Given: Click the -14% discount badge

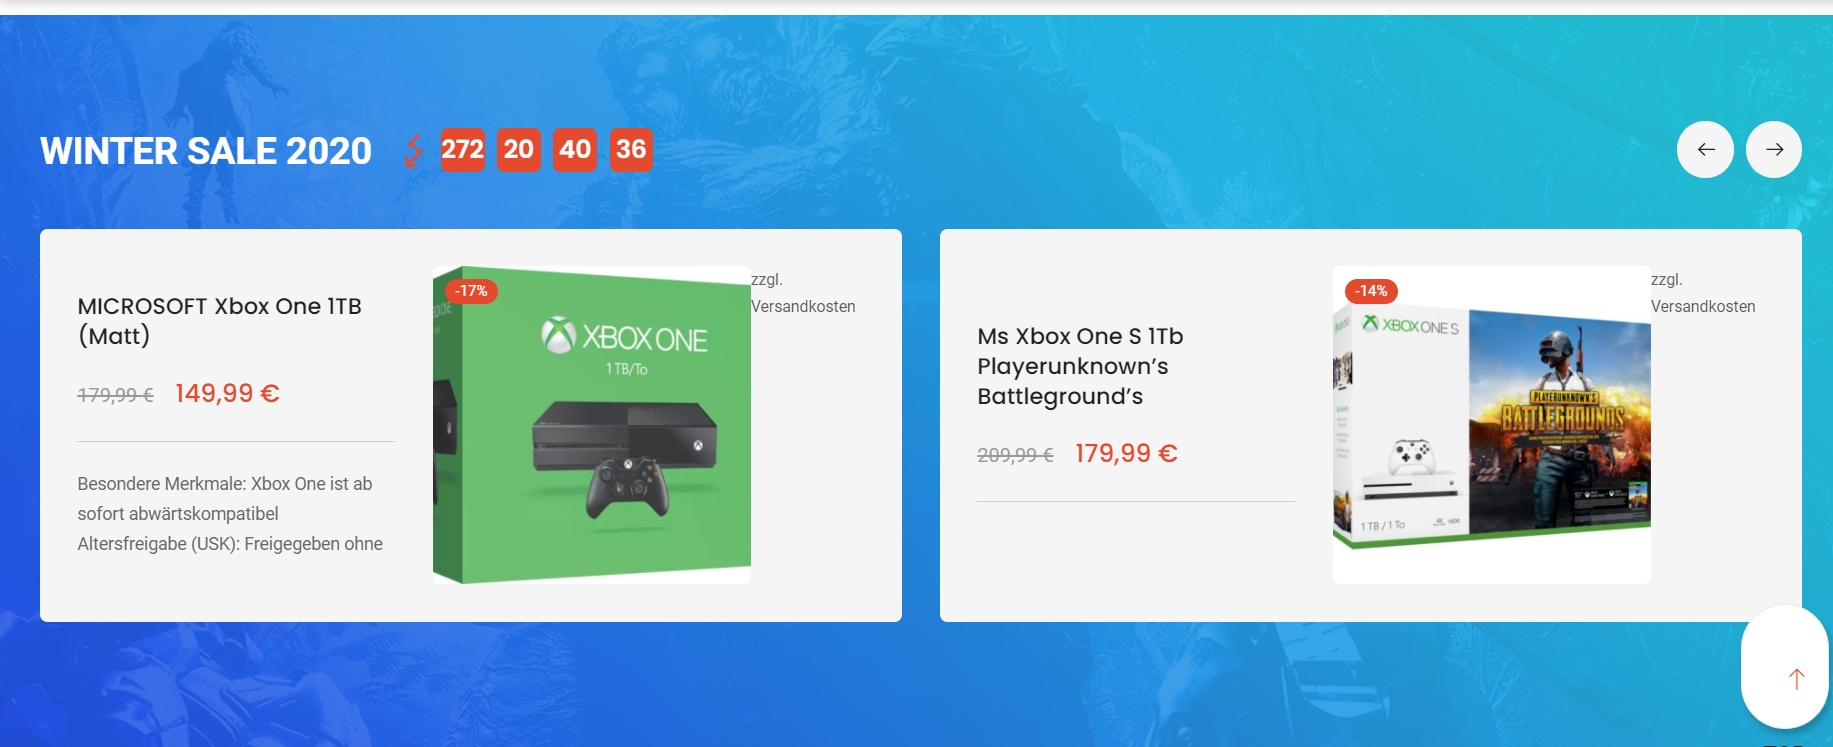Looking at the screenshot, I should [x=1371, y=291].
